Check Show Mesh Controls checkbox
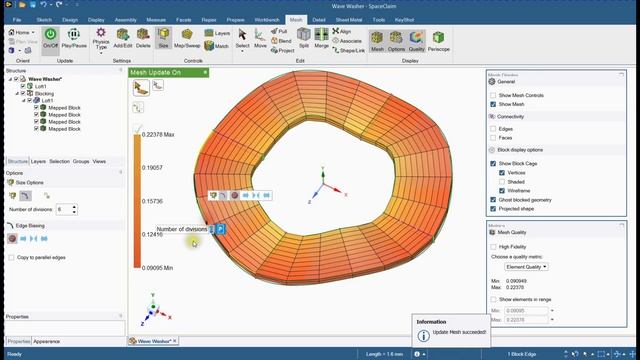The width and height of the screenshot is (640, 360). point(493,95)
